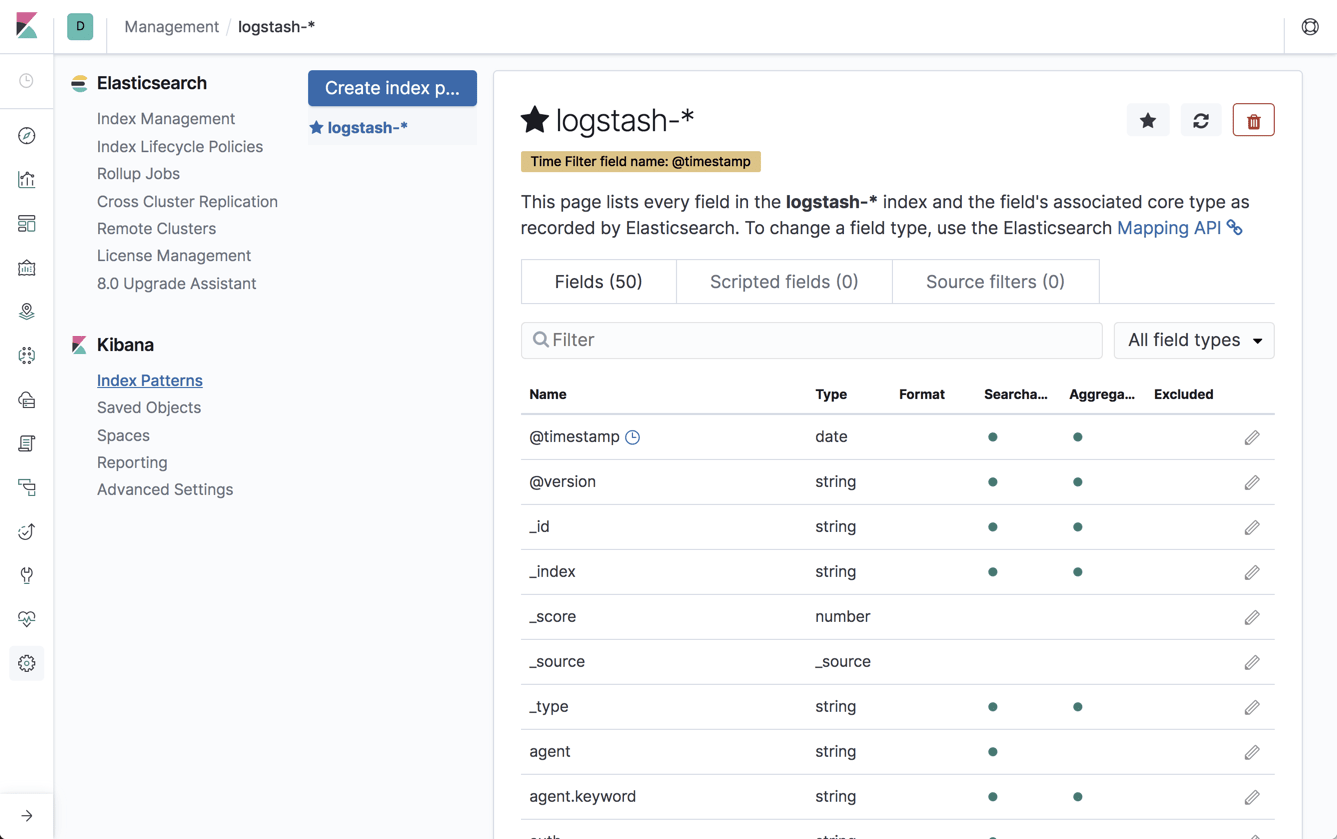1337x839 pixels.
Task: Edit the agent.keyword field with its pencil icon
Action: (1251, 797)
